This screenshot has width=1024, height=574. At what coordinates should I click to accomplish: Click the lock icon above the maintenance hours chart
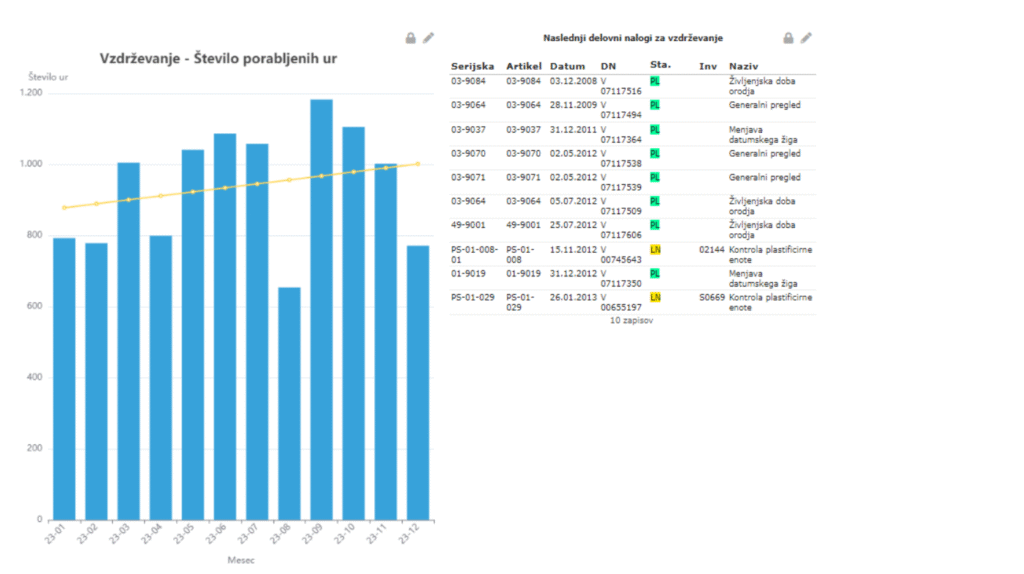point(410,38)
